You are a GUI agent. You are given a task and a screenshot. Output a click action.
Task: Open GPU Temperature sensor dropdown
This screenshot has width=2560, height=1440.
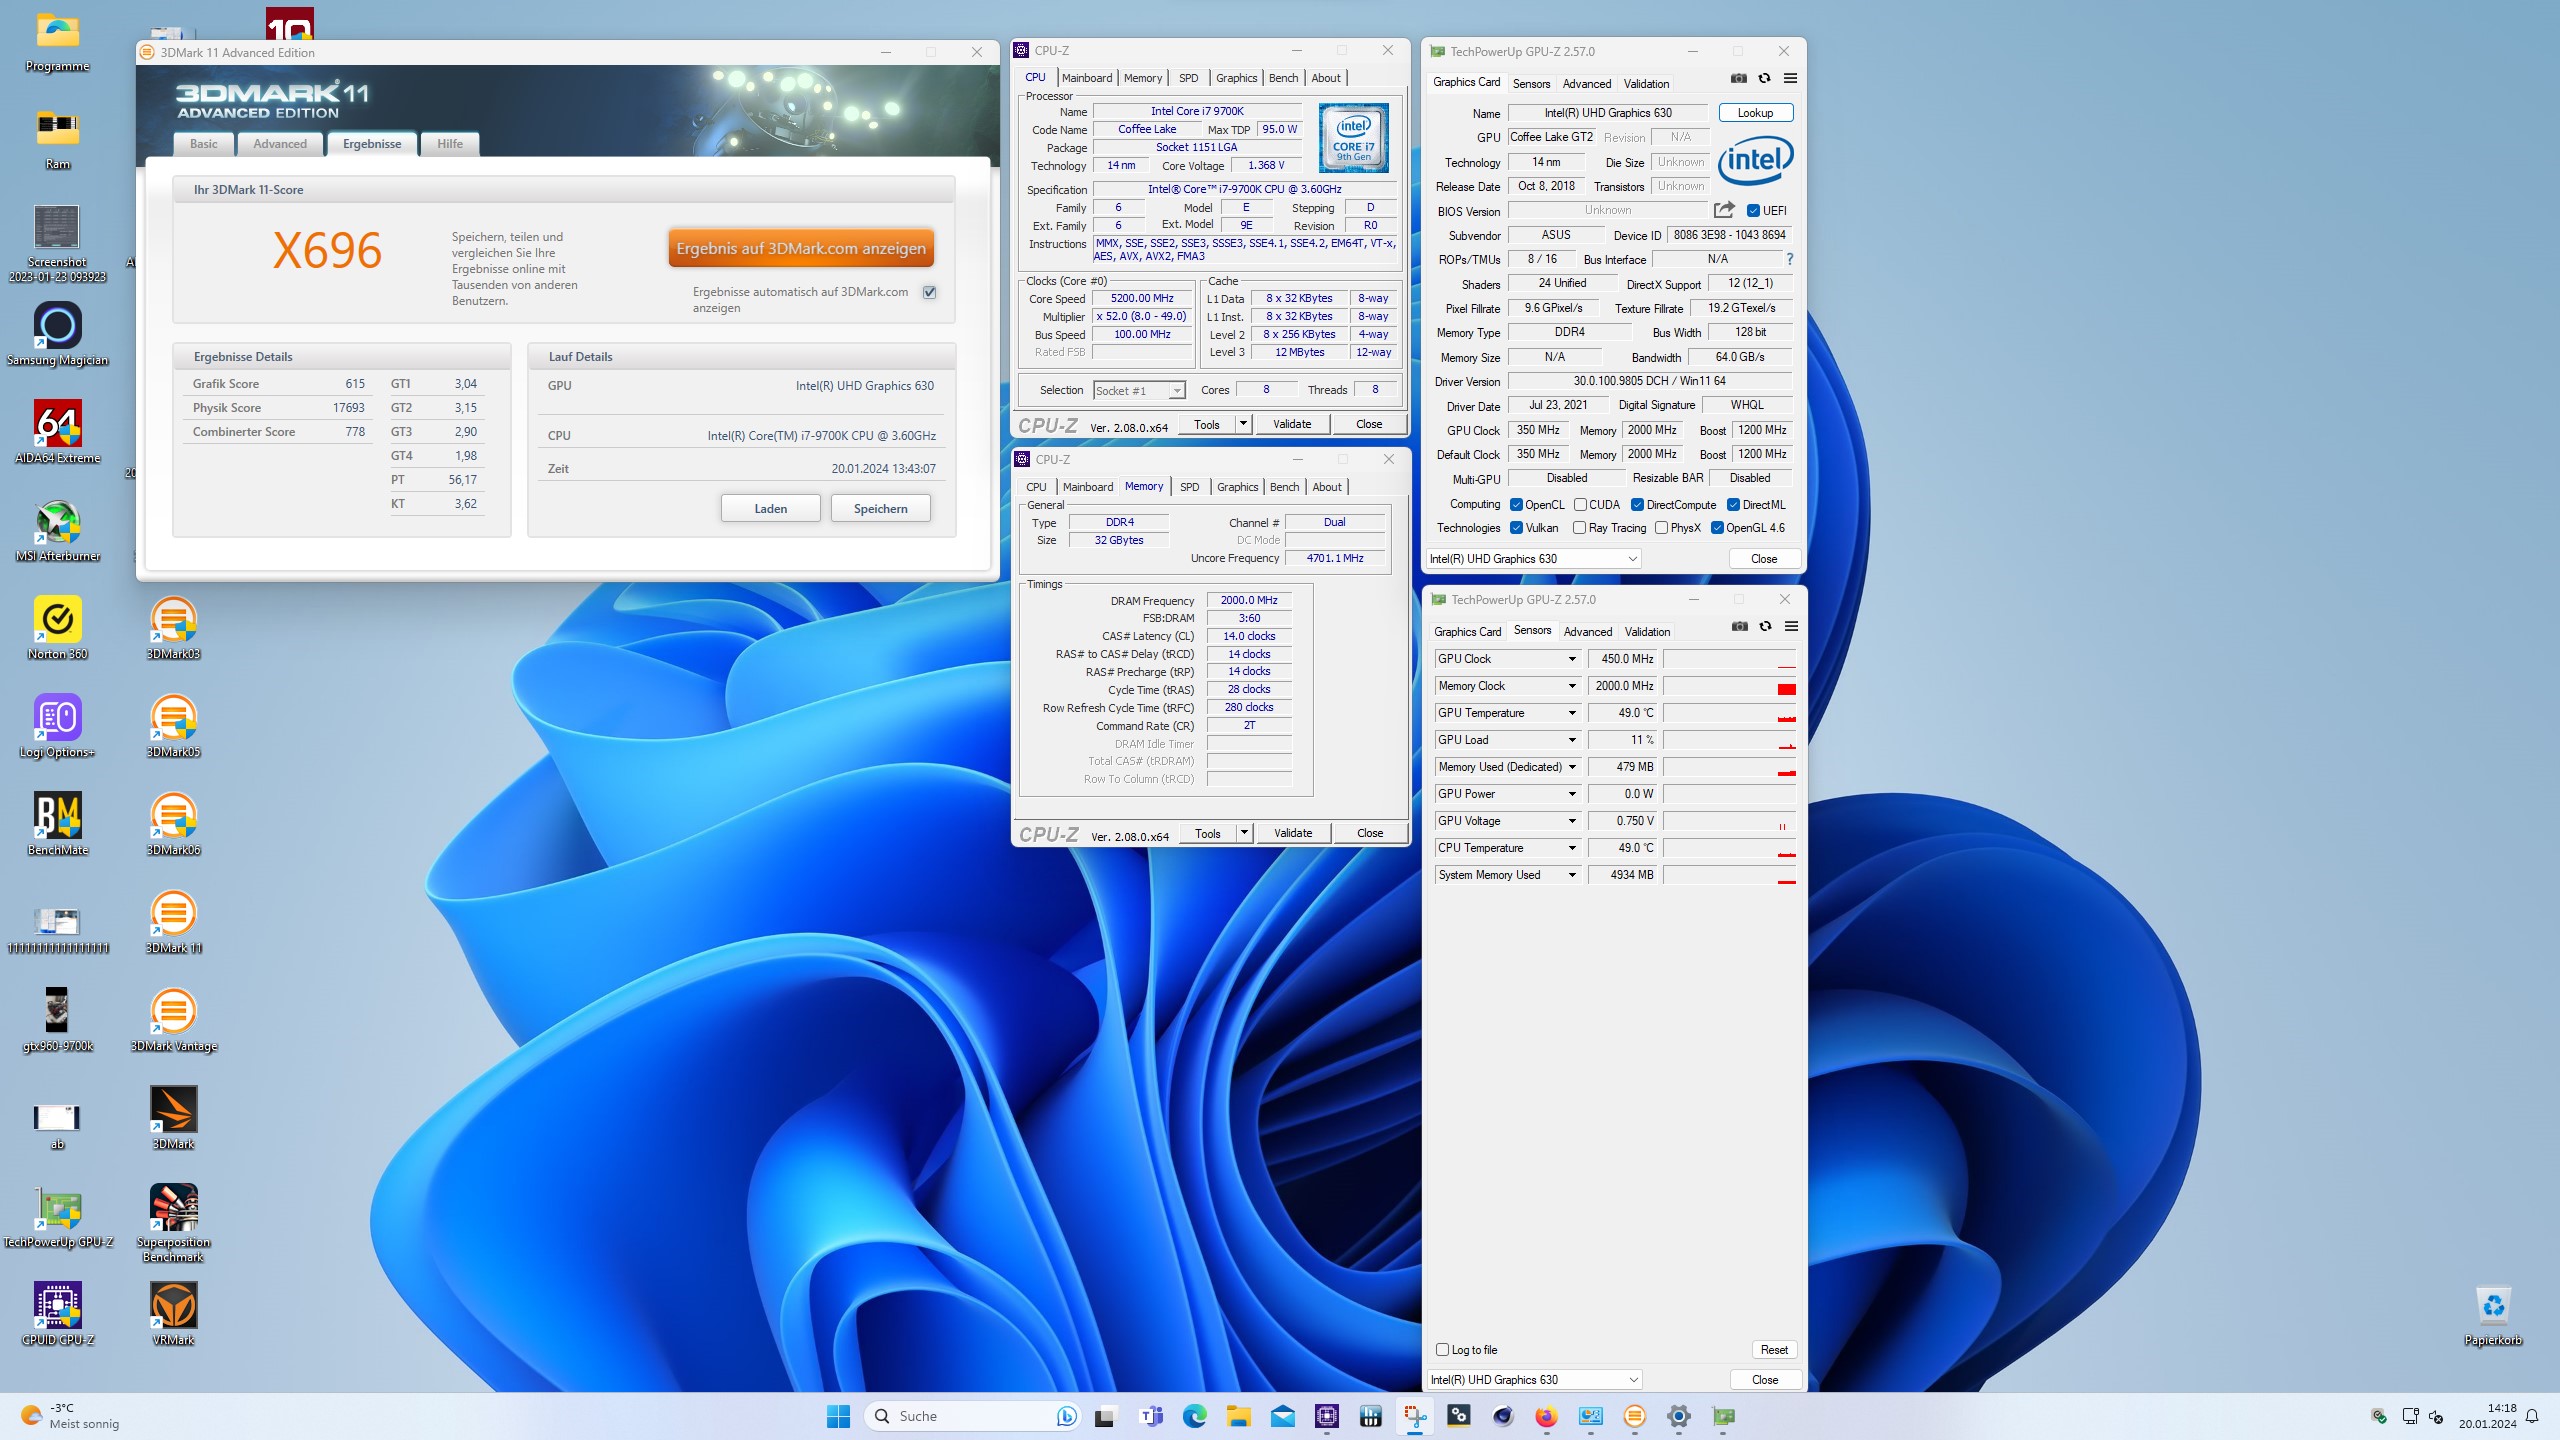pyautogui.click(x=1572, y=713)
